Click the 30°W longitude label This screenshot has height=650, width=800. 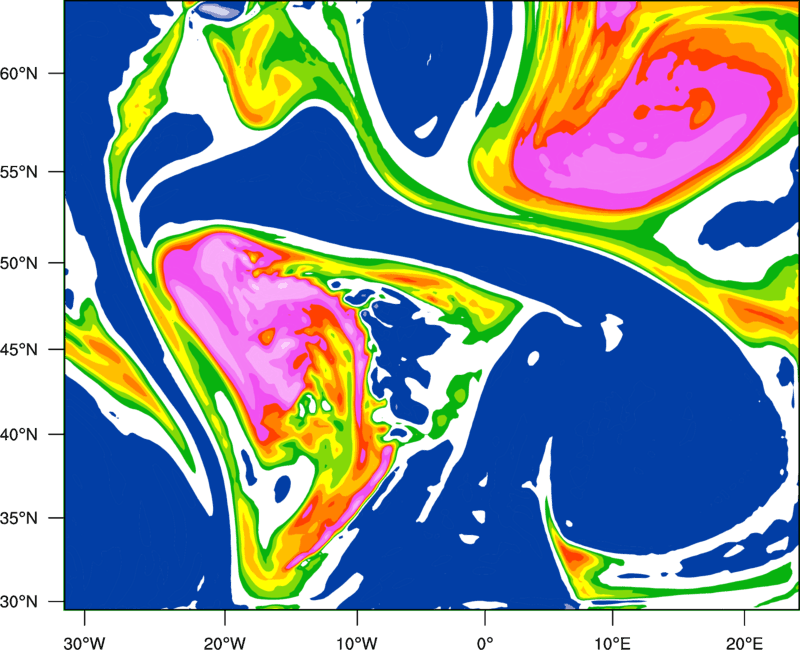(x=84, y=643)
